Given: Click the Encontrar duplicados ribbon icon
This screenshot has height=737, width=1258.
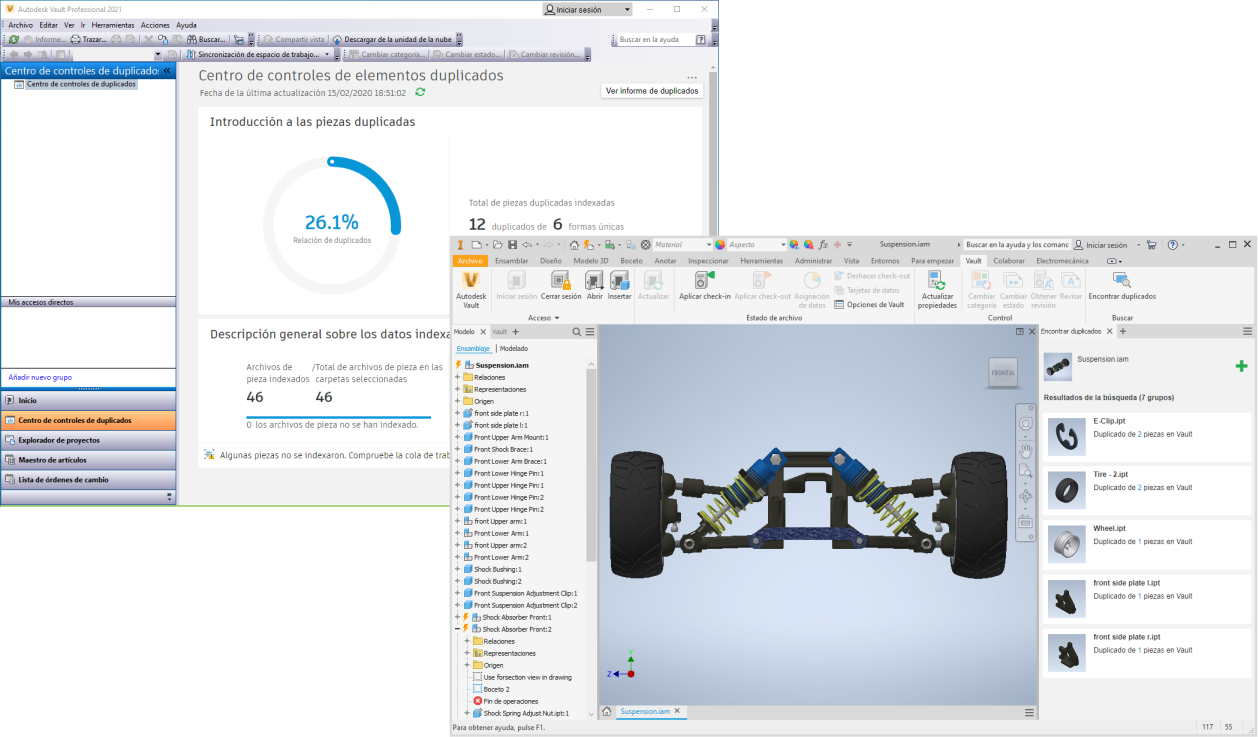Looking at the screenshot, I should (1122, 281).
